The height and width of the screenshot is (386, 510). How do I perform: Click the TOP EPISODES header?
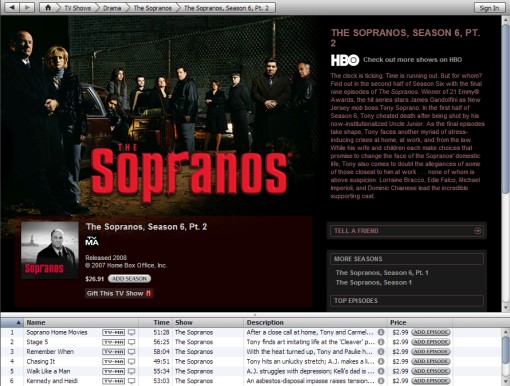(x=406, y=301)
